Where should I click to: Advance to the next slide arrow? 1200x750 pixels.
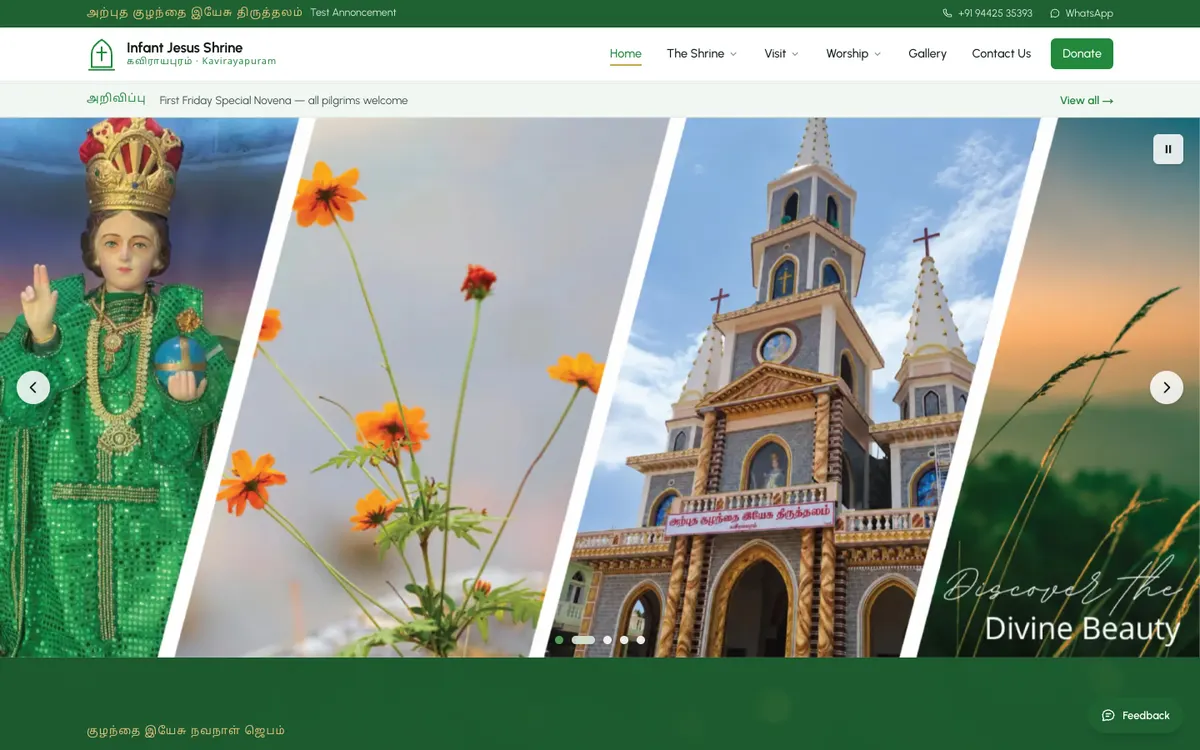click(1166, 387)
